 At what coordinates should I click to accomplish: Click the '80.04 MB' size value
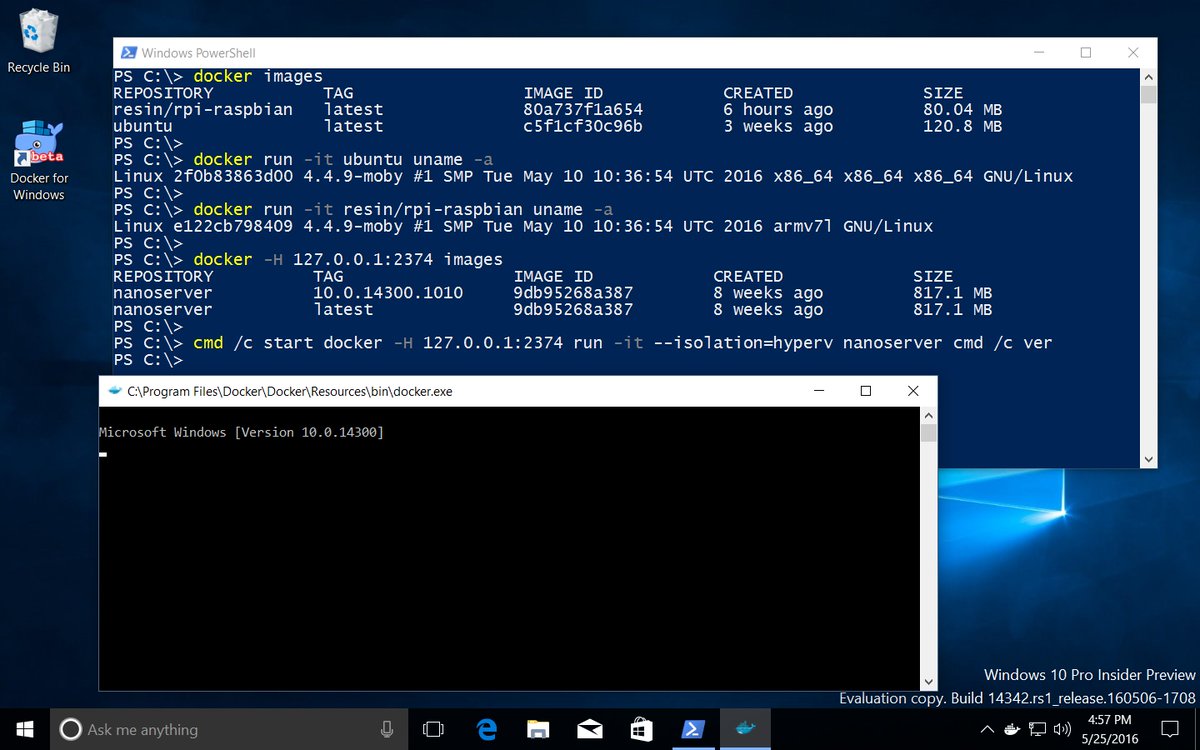coord(963,110)
